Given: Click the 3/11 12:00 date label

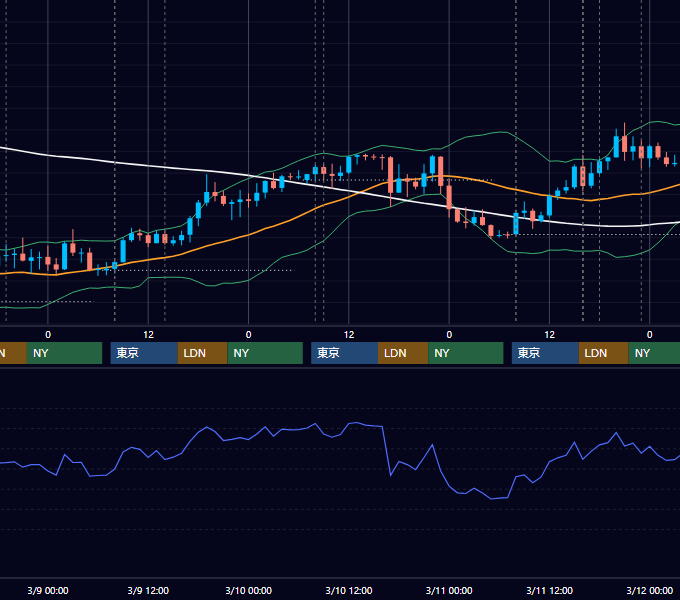Looking at the screenshot, I should click(x=549, y=590).
